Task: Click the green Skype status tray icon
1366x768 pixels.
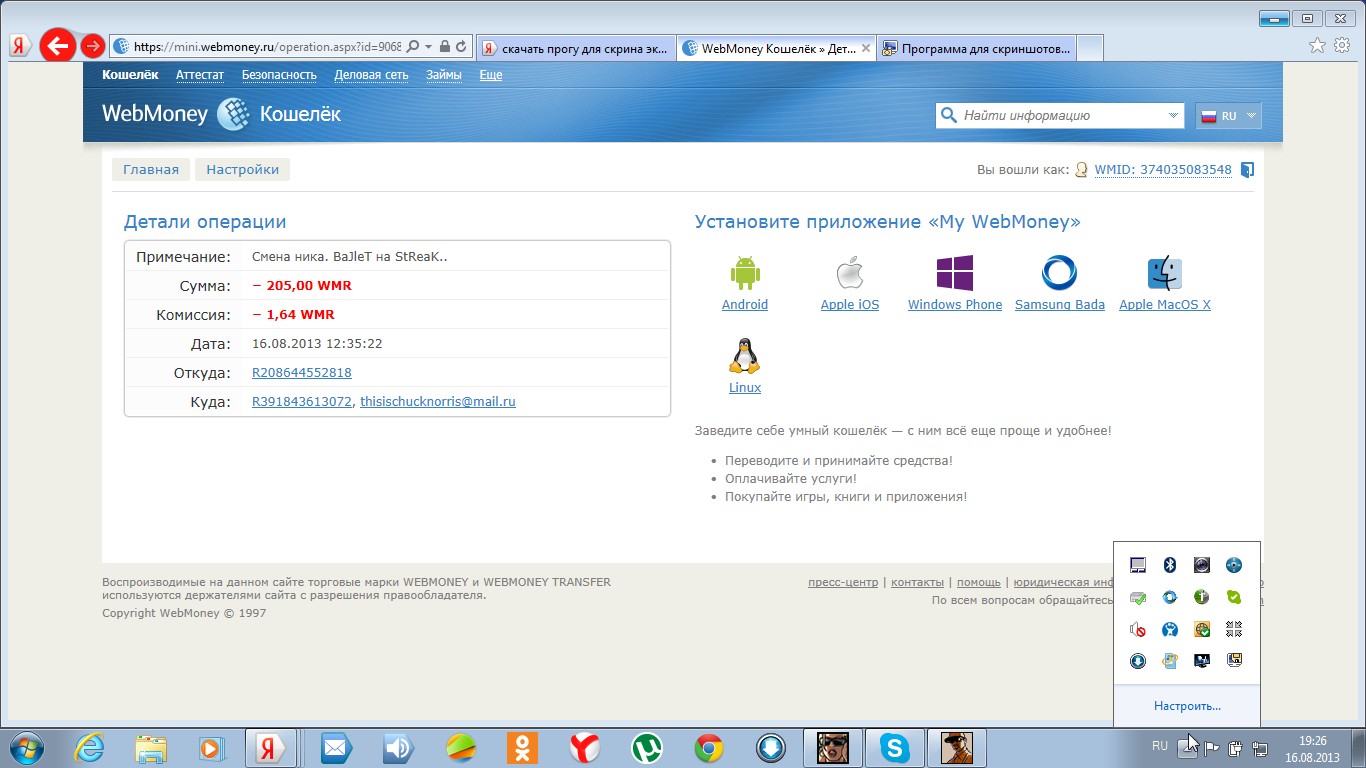Action: pyautogui.click(x=1234, y=597)
